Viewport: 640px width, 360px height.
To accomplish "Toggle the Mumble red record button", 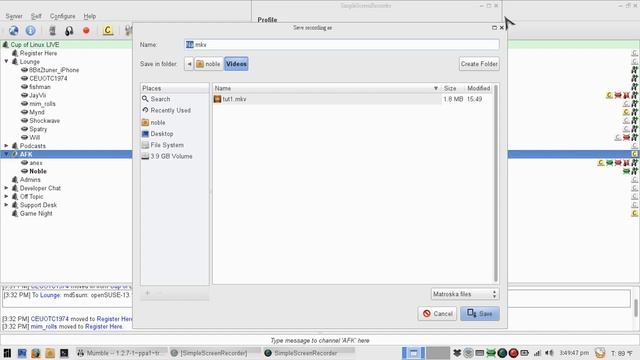I will click(86, 31).
